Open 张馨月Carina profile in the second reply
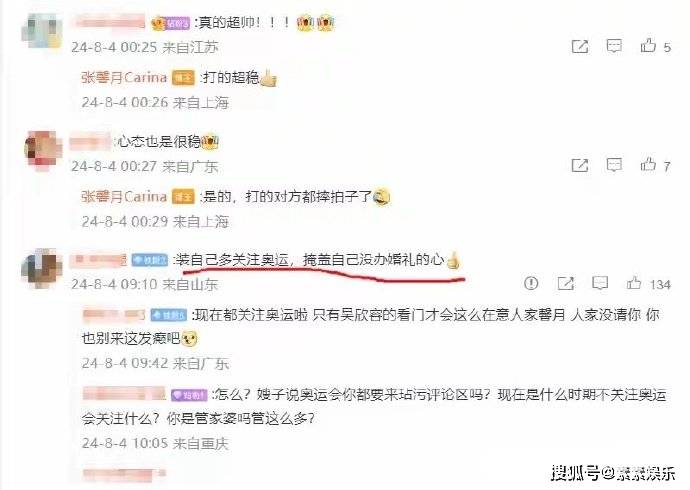690x490 pixels. tap(124, 197)
